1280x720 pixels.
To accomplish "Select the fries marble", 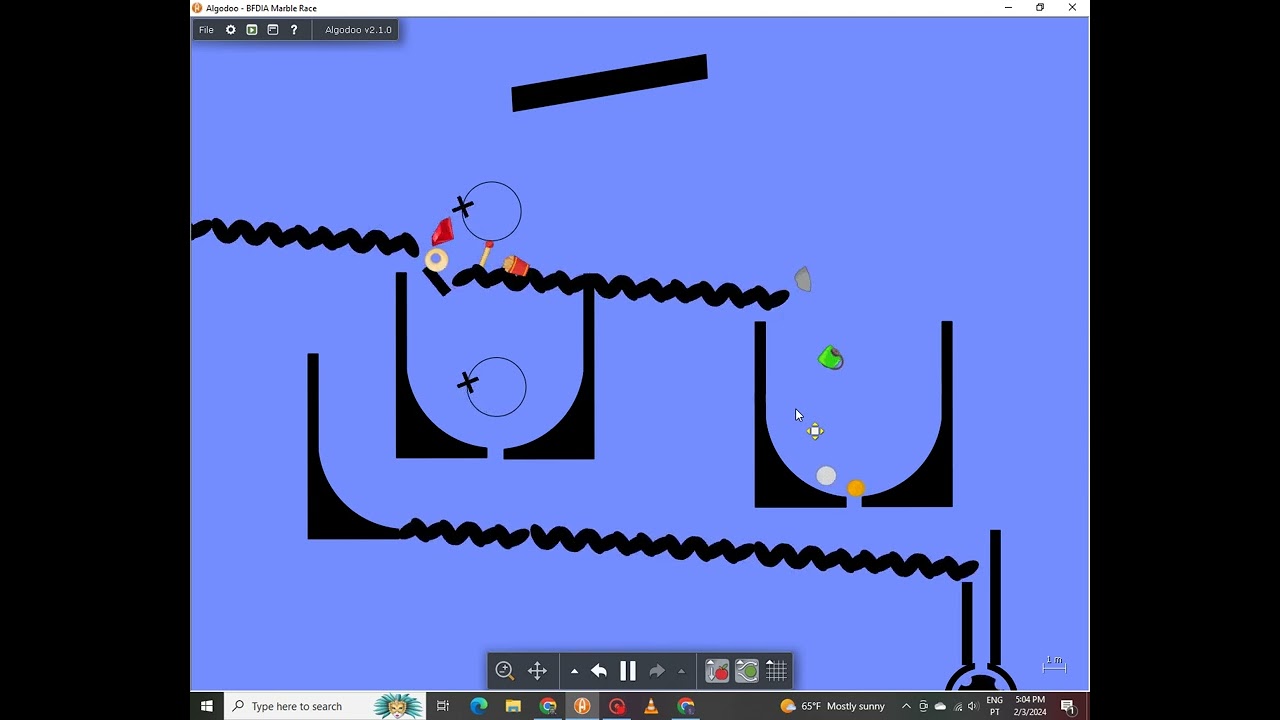I will point(516,265).
